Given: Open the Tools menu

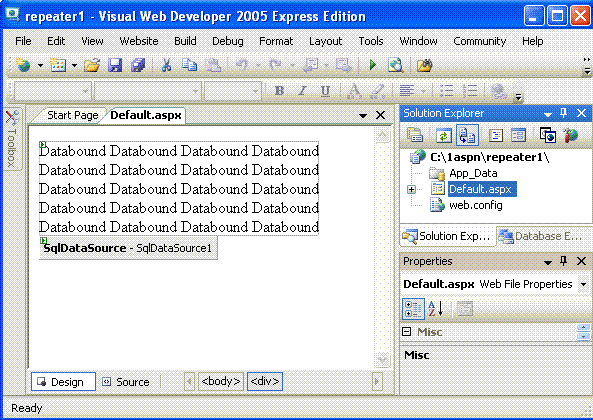Looking at the screenshot, I should point(371,41).
